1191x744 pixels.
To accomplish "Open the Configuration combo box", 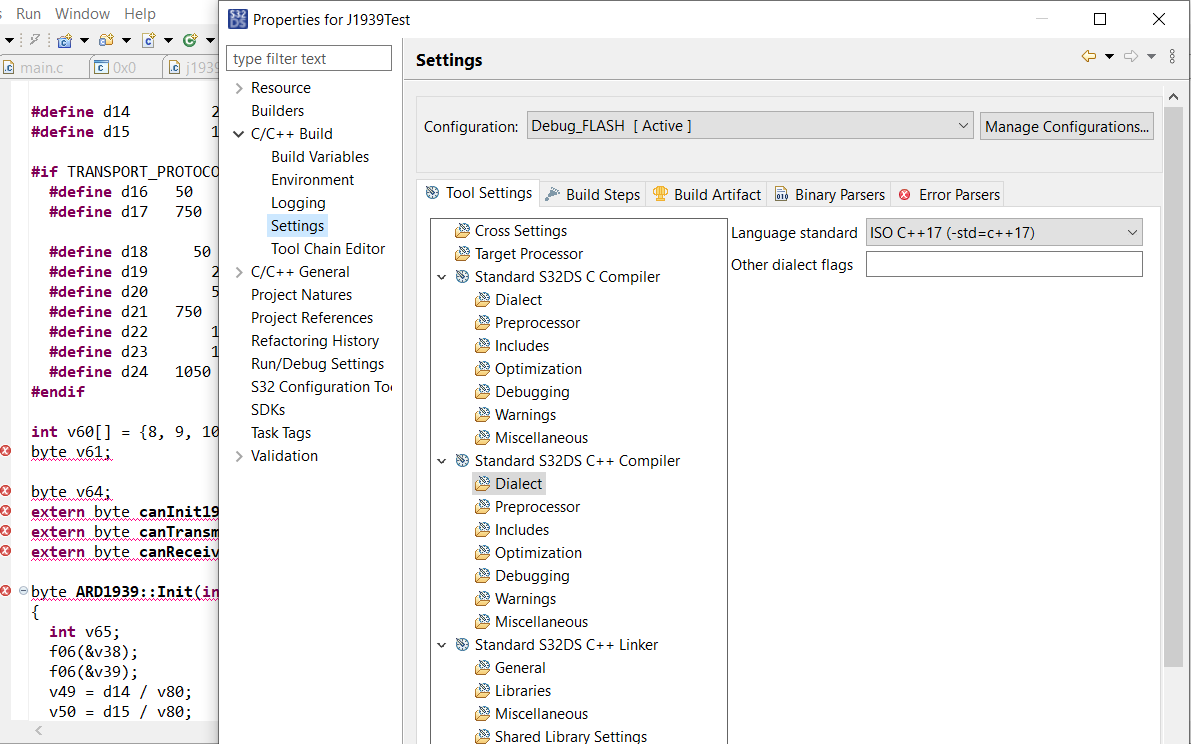I will [x=749, y=126].
